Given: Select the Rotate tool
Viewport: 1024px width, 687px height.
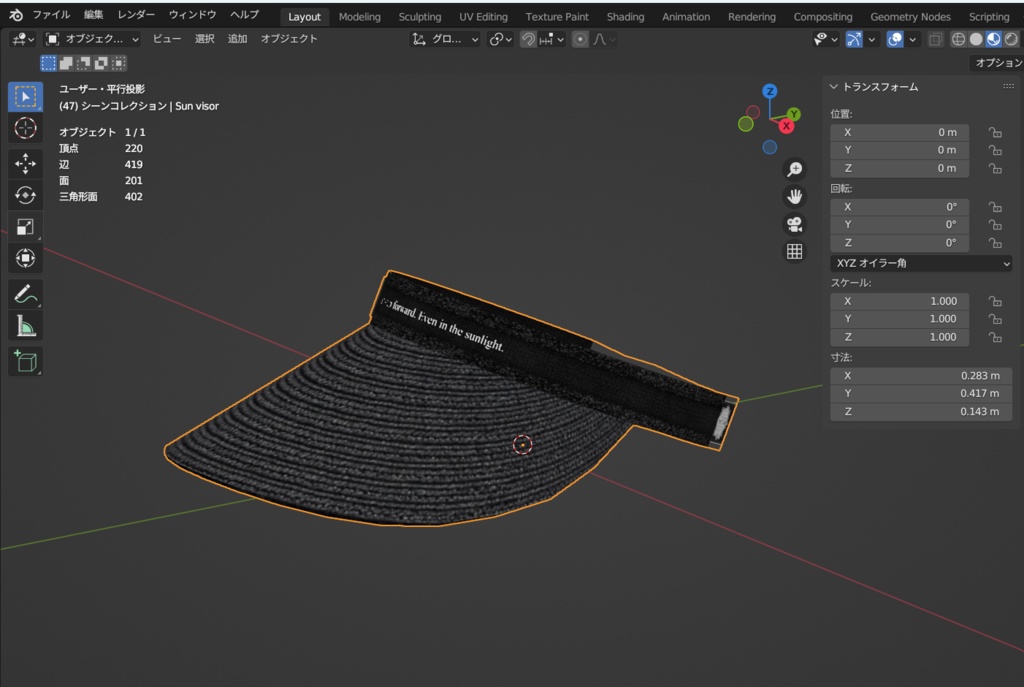Looking at the screenshot, I should [x=25, y=195].
